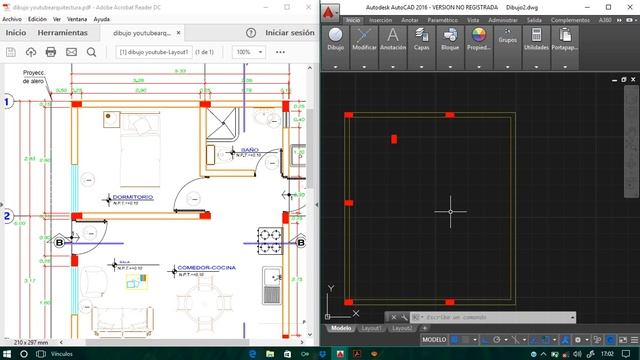This screenshot has width=640, height=360.
Task: Open the Utilidades calculator panel
Action: (x=536, y=40)
